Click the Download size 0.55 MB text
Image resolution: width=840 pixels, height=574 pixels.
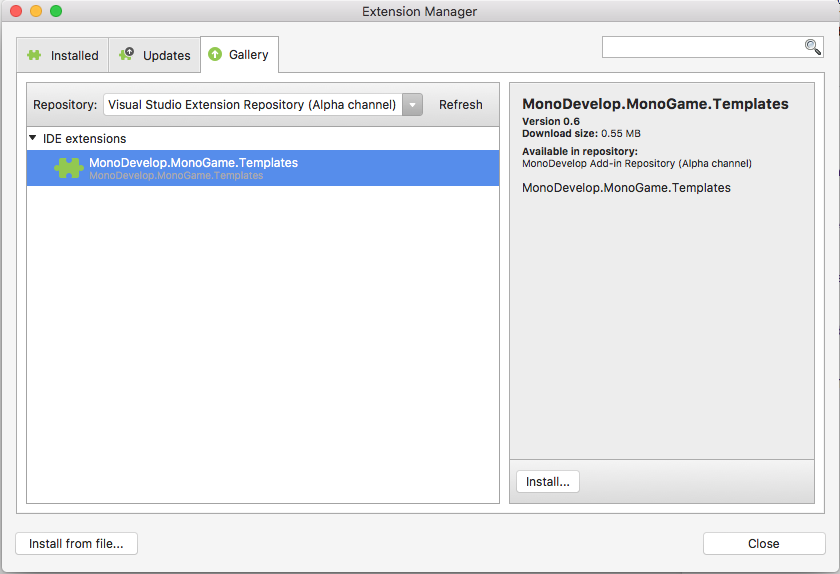(x=581, y=133)
